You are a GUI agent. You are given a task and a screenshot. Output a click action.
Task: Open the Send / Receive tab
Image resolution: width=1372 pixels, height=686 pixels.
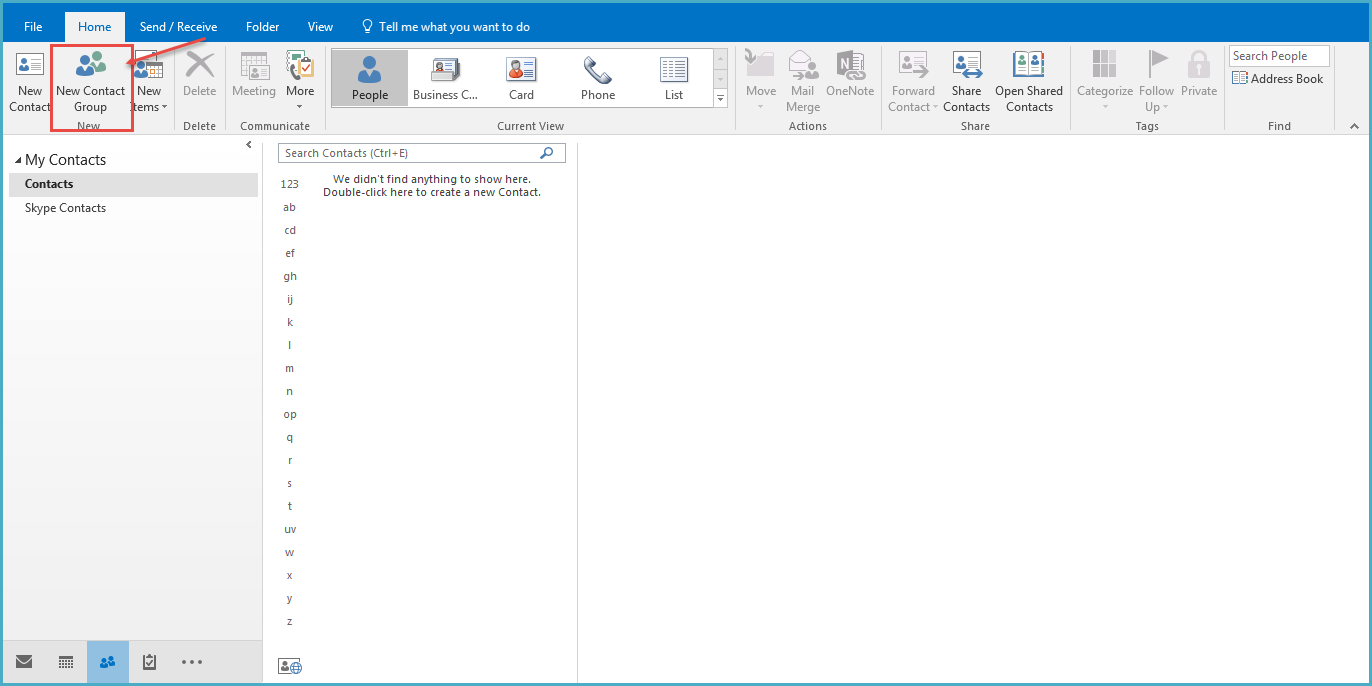(178, 27)
